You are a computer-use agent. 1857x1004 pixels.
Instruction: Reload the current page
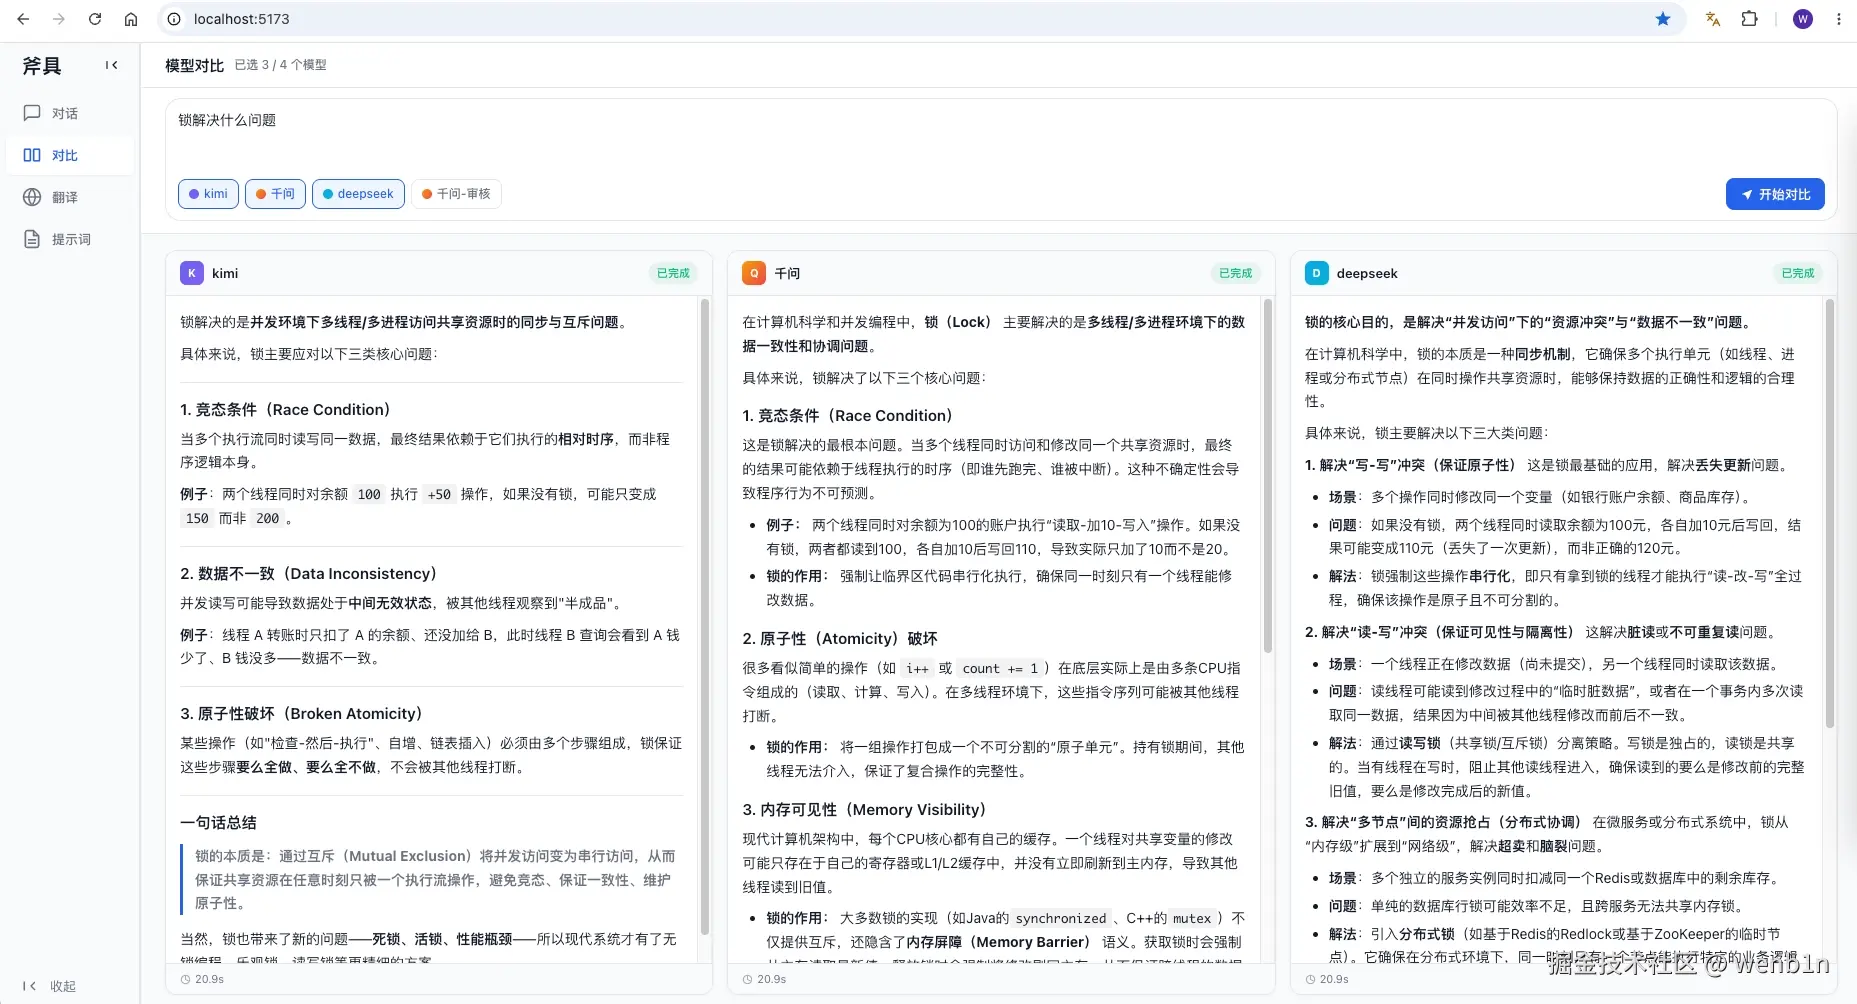click(95, 19)
